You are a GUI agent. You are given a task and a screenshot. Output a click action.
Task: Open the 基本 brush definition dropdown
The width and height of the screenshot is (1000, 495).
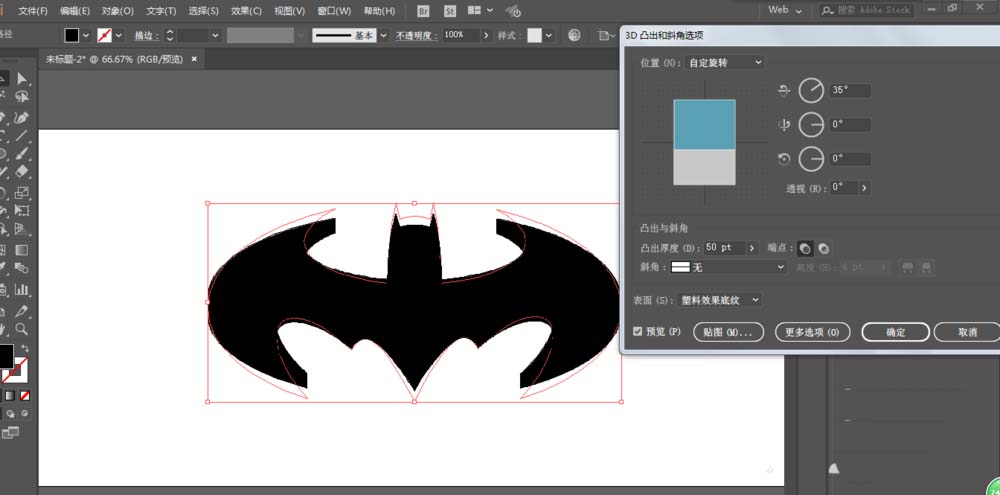[383, 36]
